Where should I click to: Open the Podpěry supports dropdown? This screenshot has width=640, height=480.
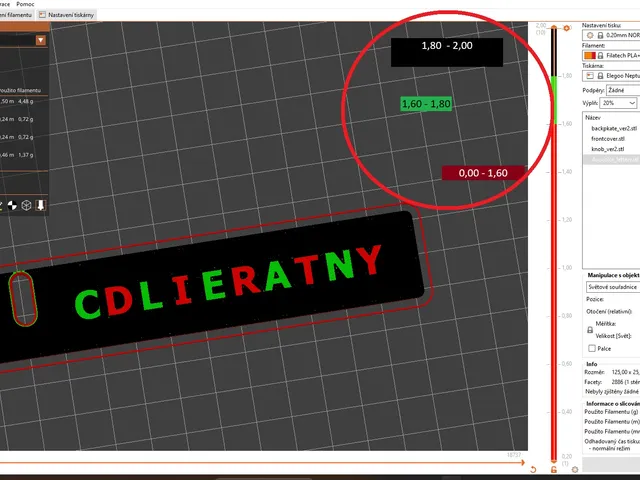[623, 90]
